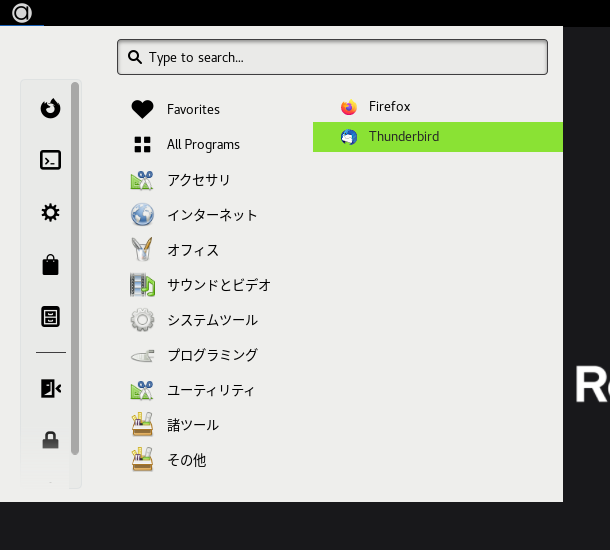Click the toolbox icon for 諸ツール
The width and height of the screenshot is (610, 550).
[x=142, y=424]
